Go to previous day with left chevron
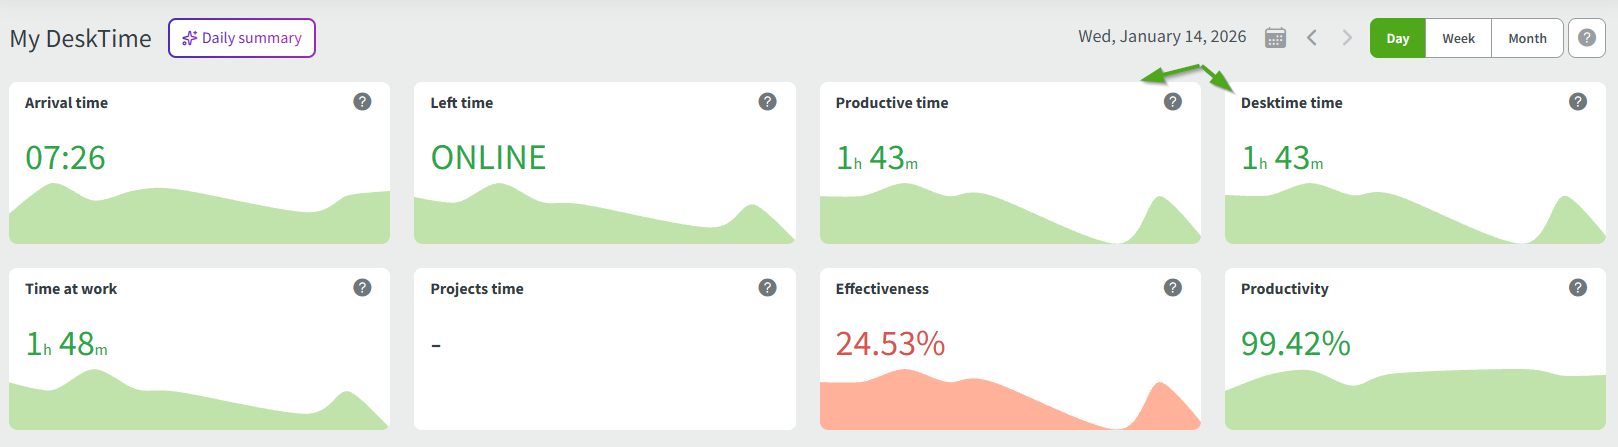The height and width of the screenshot is (447, 1618). click(x=1312, y=38)
